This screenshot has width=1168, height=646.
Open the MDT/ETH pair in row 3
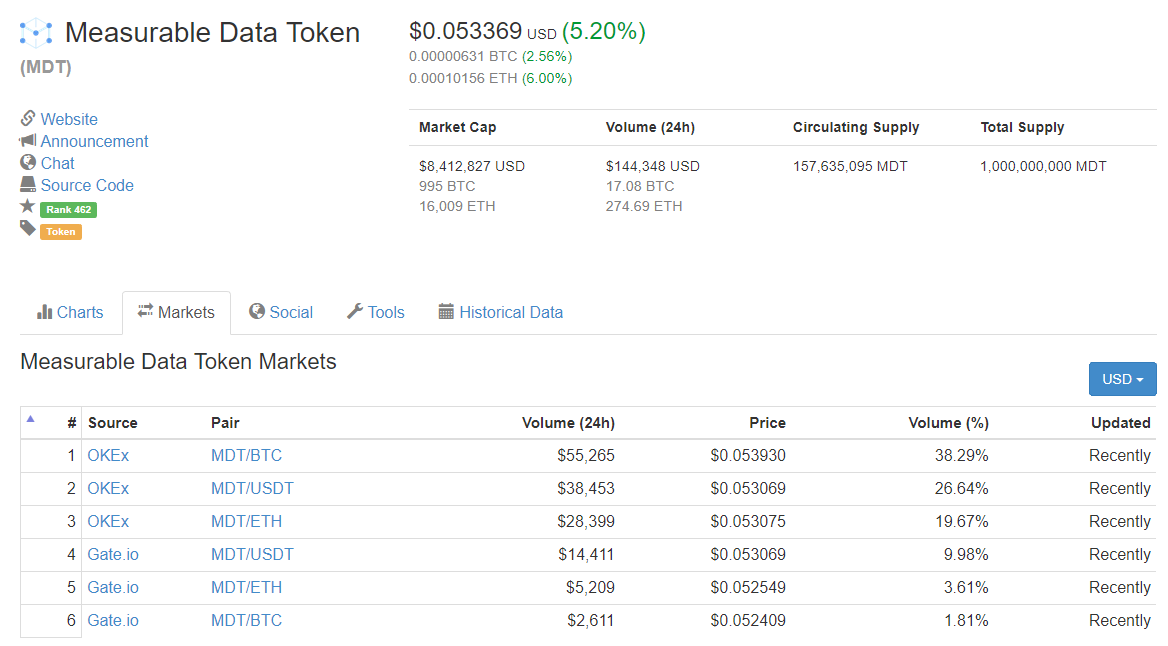(247, 522)
